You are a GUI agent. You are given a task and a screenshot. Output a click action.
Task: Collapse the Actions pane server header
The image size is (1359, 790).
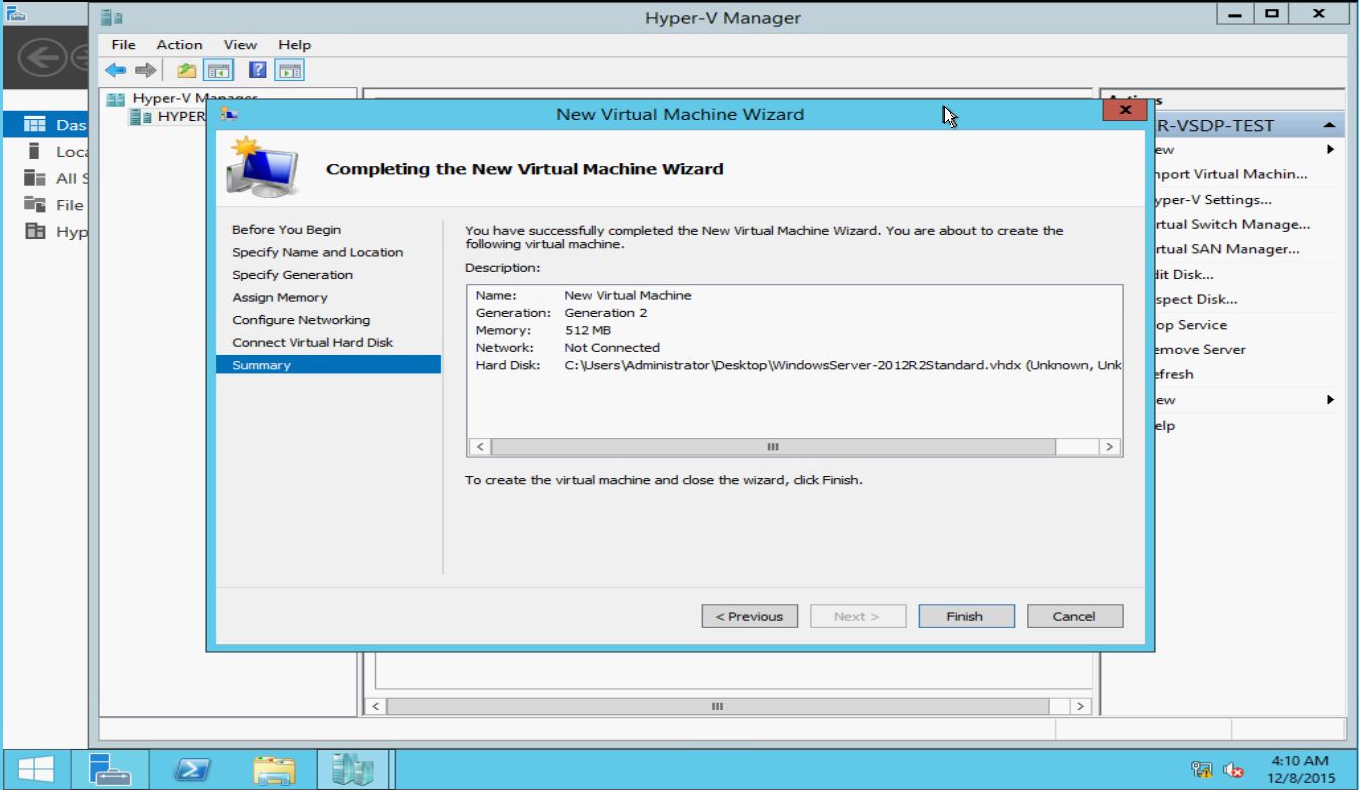coord(1328,126)
